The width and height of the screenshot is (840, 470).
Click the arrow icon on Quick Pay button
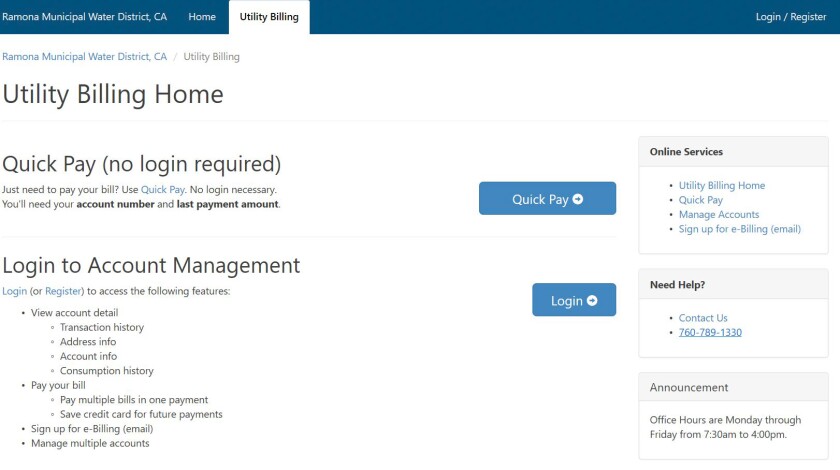pyautogui.click(x=578, y=199)
